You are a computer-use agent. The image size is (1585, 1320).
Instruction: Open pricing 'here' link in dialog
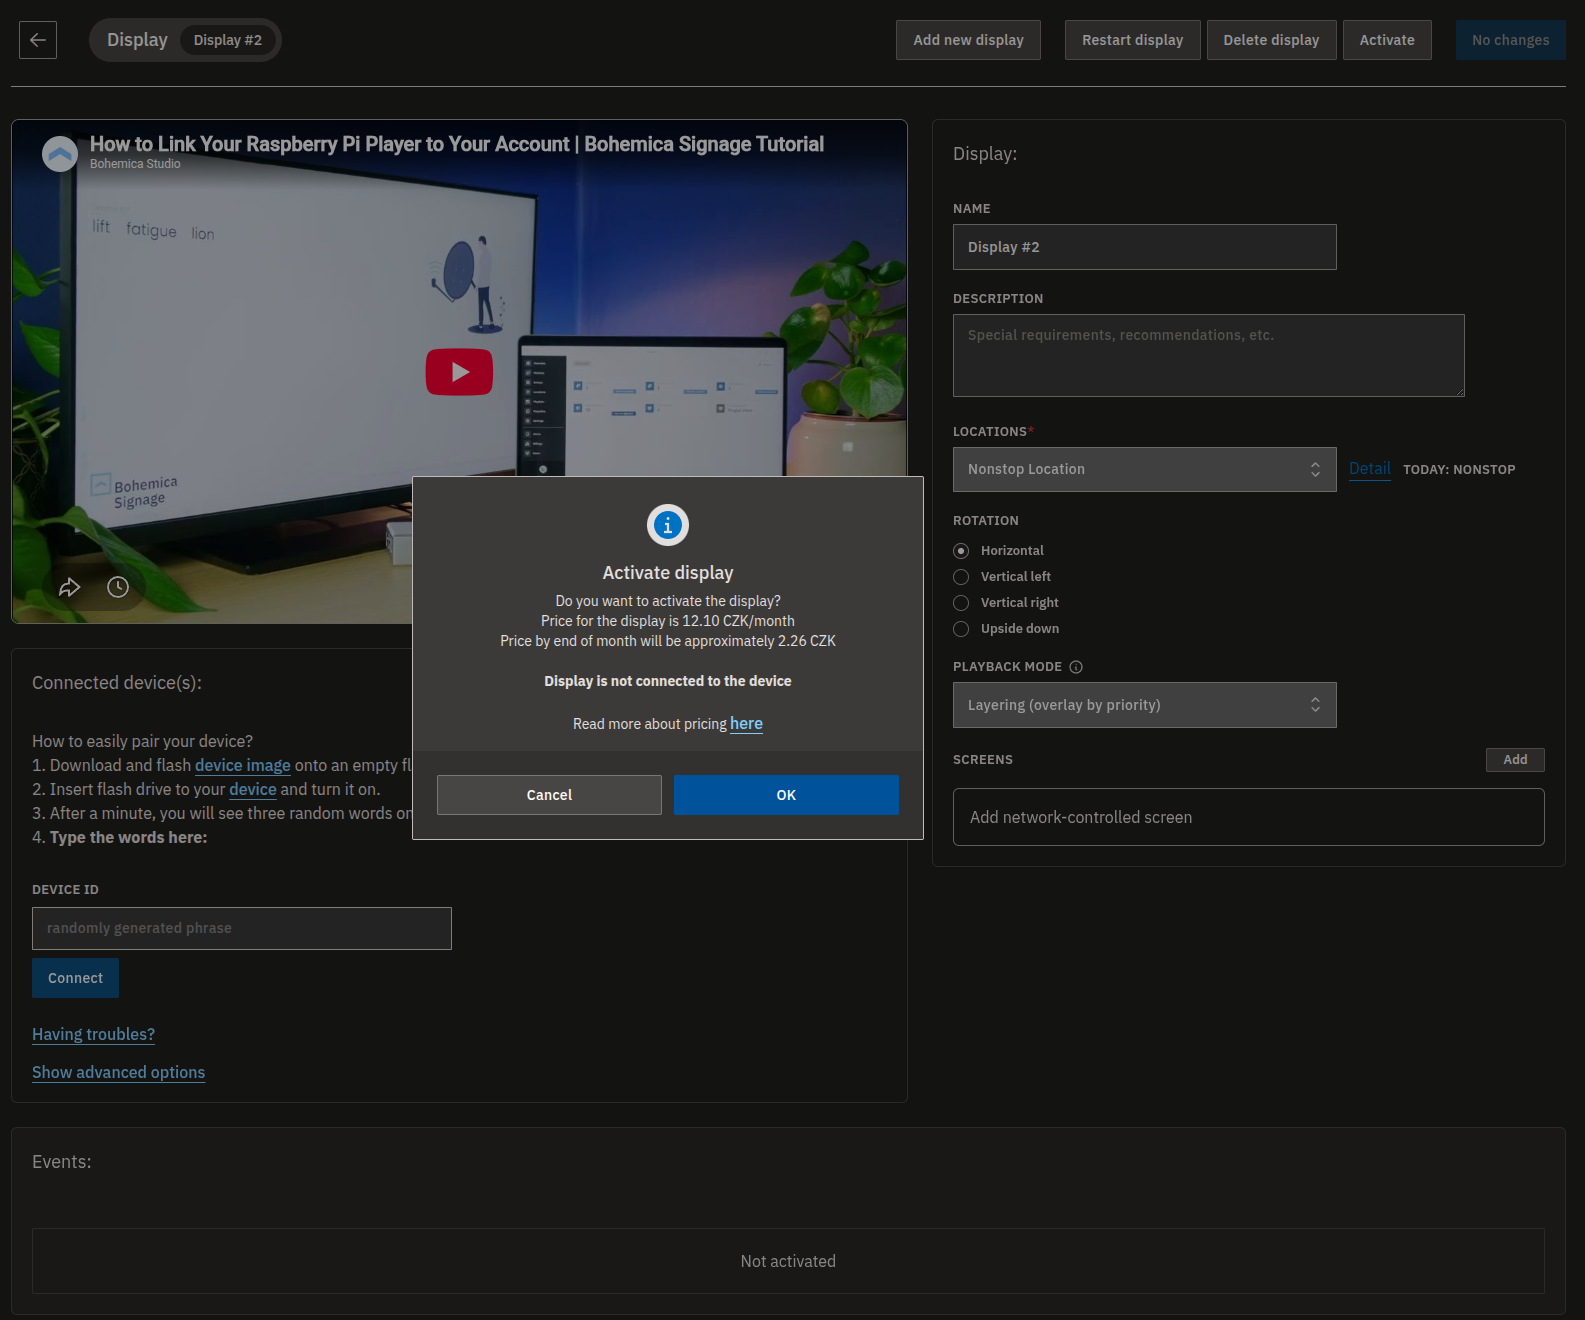[746, 724]
